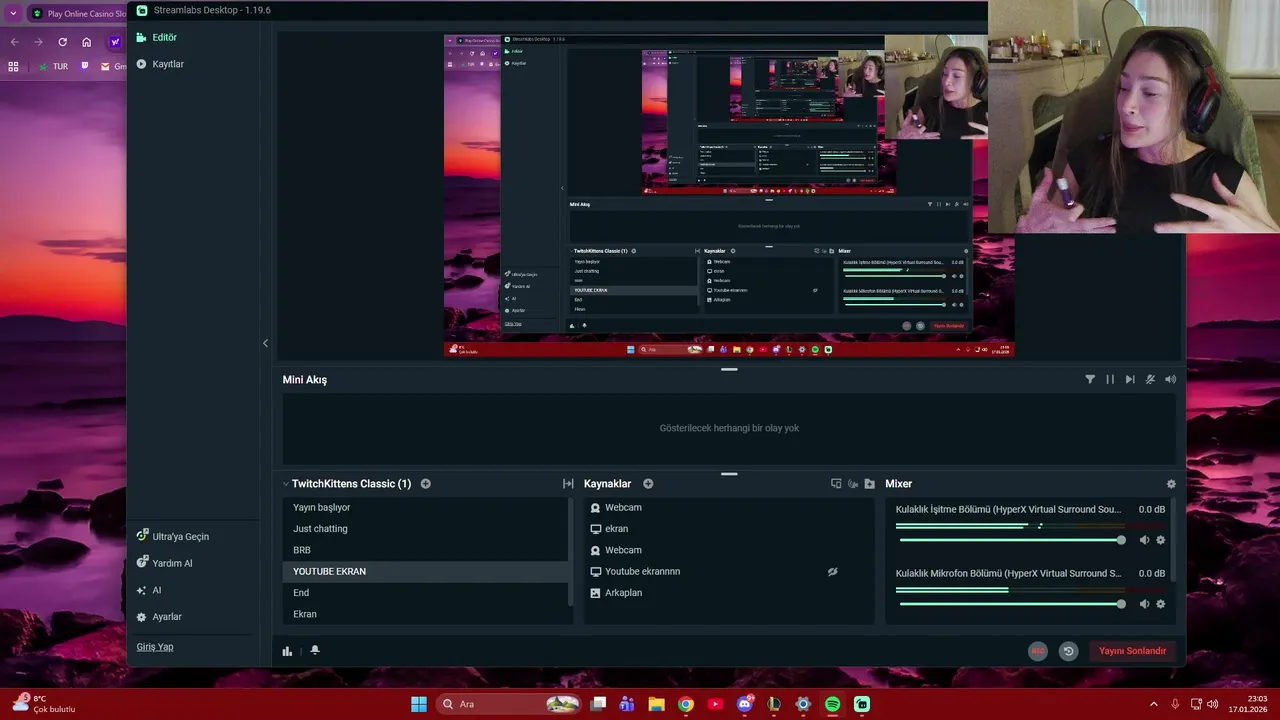This screenshot has height=720, width=1280.
Task: Open performance stats bar chart icon
Action: point(287,650)
